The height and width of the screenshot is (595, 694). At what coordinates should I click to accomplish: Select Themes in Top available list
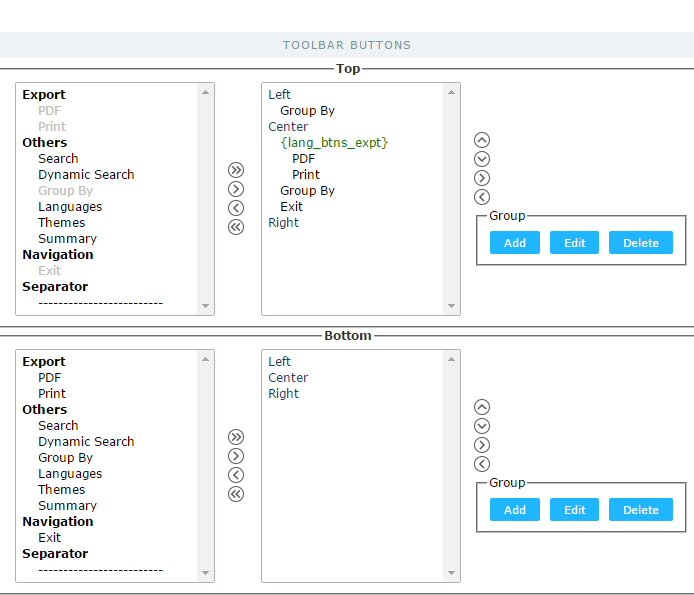coord(62,223)
